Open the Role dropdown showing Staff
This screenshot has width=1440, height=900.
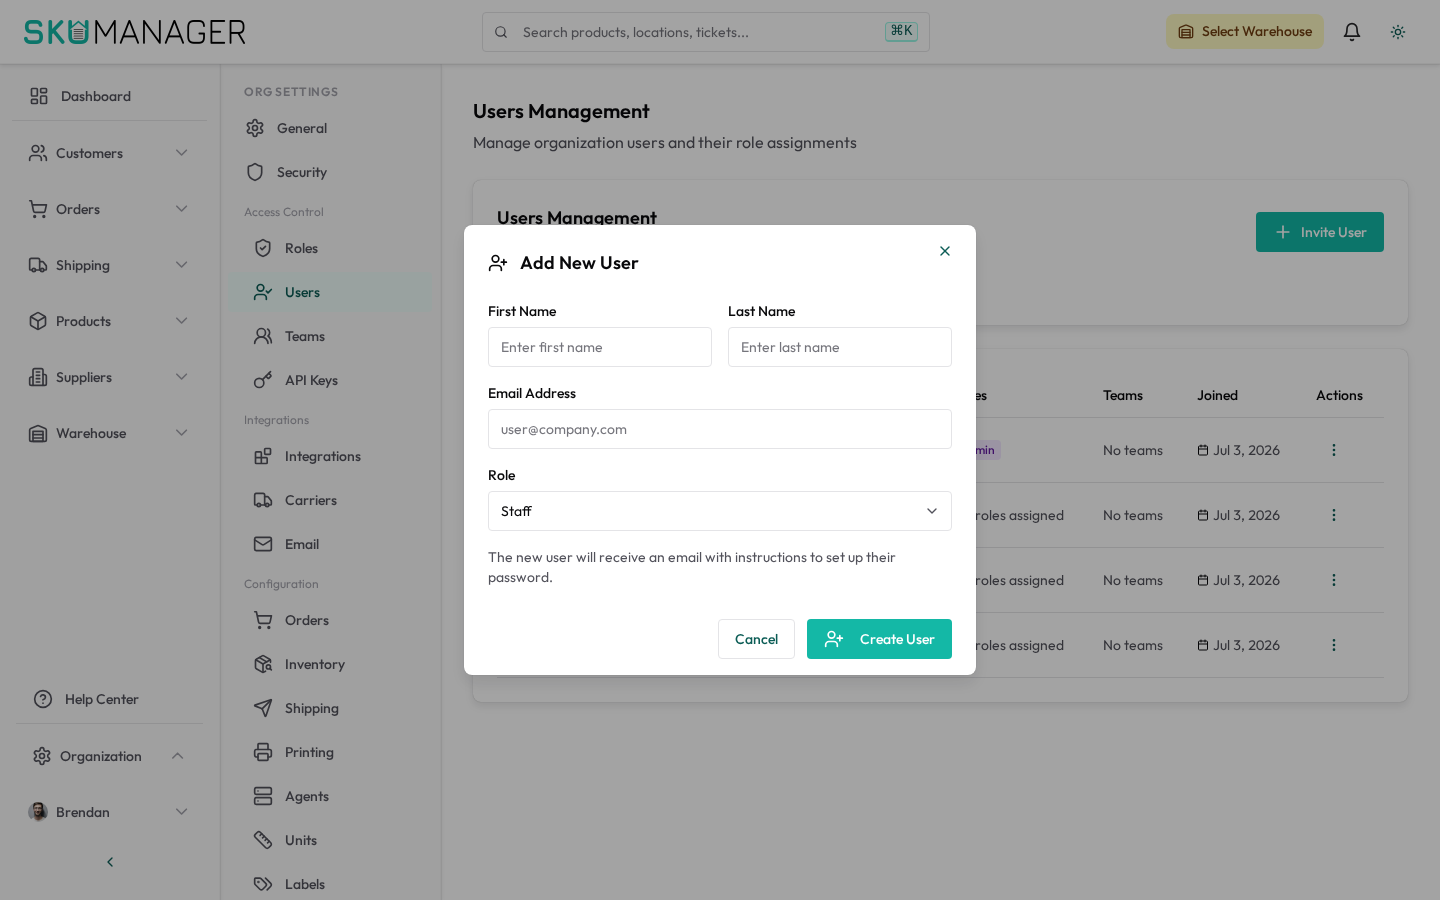point(720,511)
